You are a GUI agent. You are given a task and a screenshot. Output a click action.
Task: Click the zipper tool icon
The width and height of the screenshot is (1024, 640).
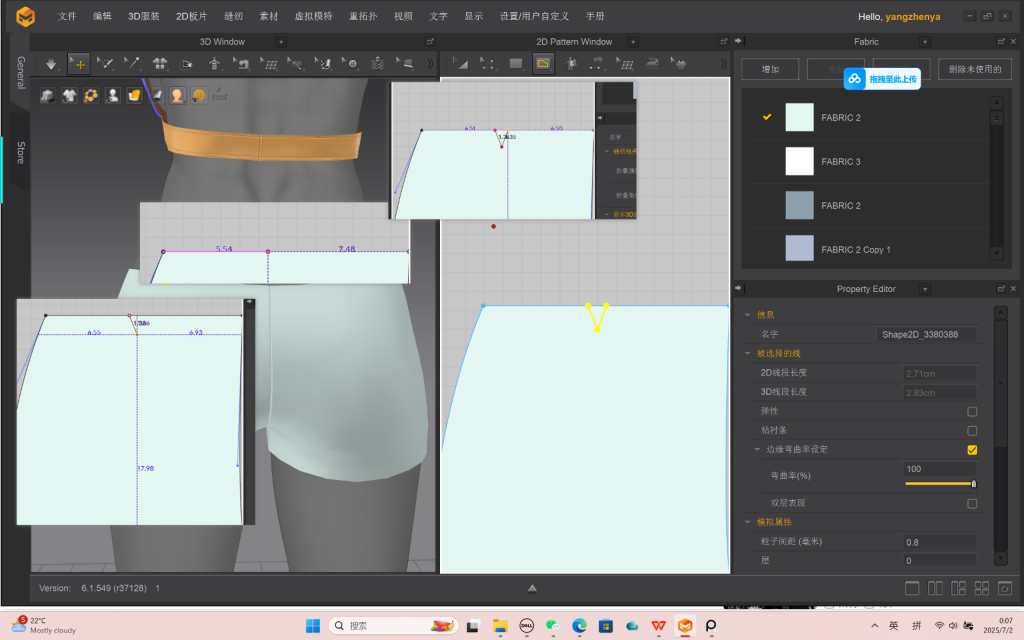click(378, 64)
